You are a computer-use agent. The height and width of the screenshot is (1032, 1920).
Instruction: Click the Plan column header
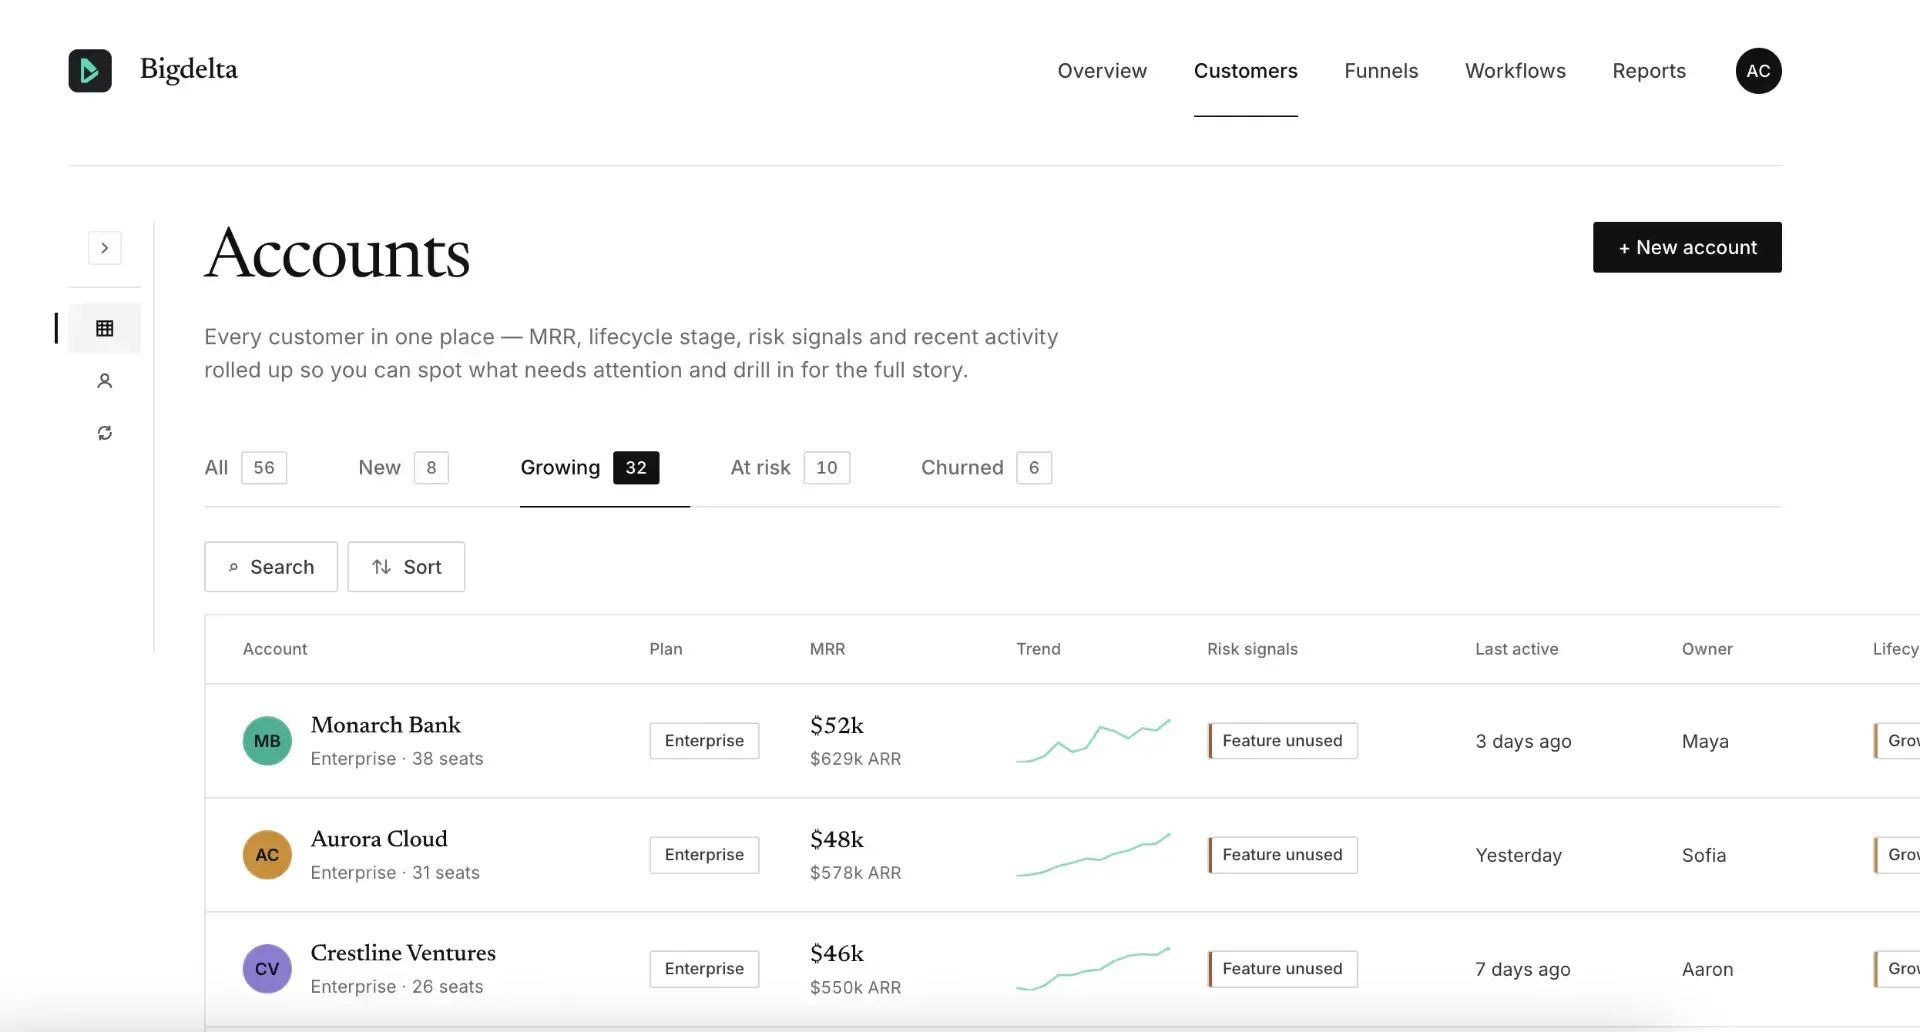point(666,649)
